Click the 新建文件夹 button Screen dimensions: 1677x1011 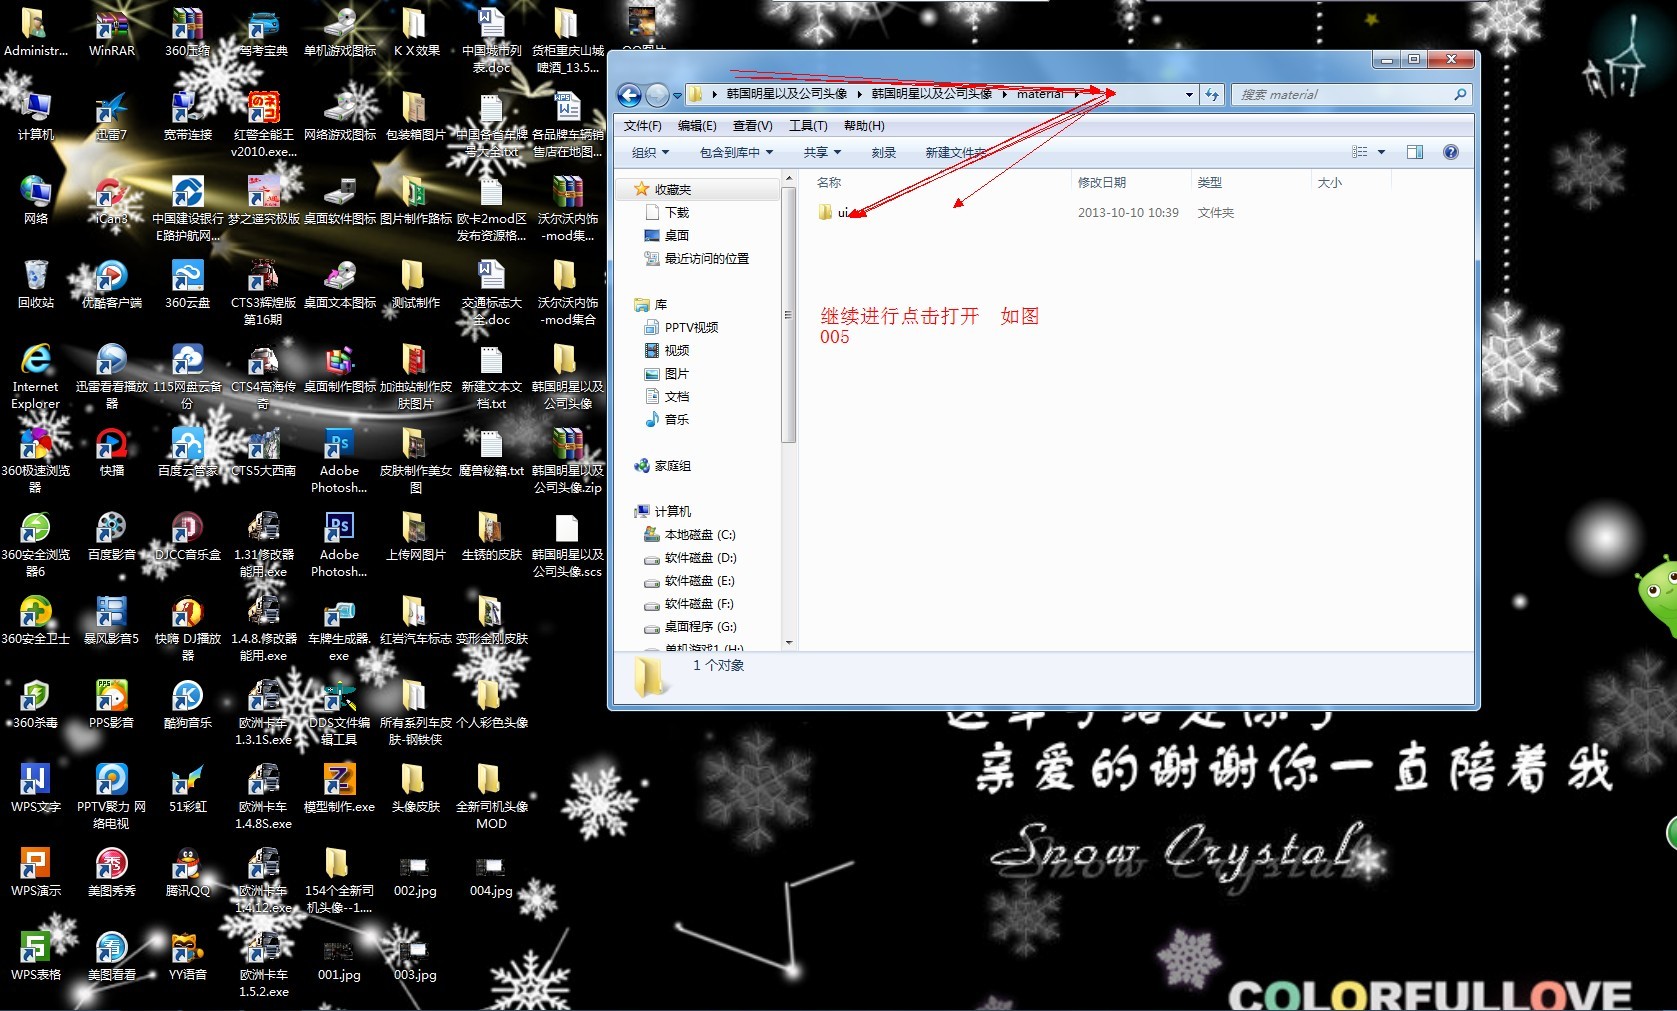[955, 152]
